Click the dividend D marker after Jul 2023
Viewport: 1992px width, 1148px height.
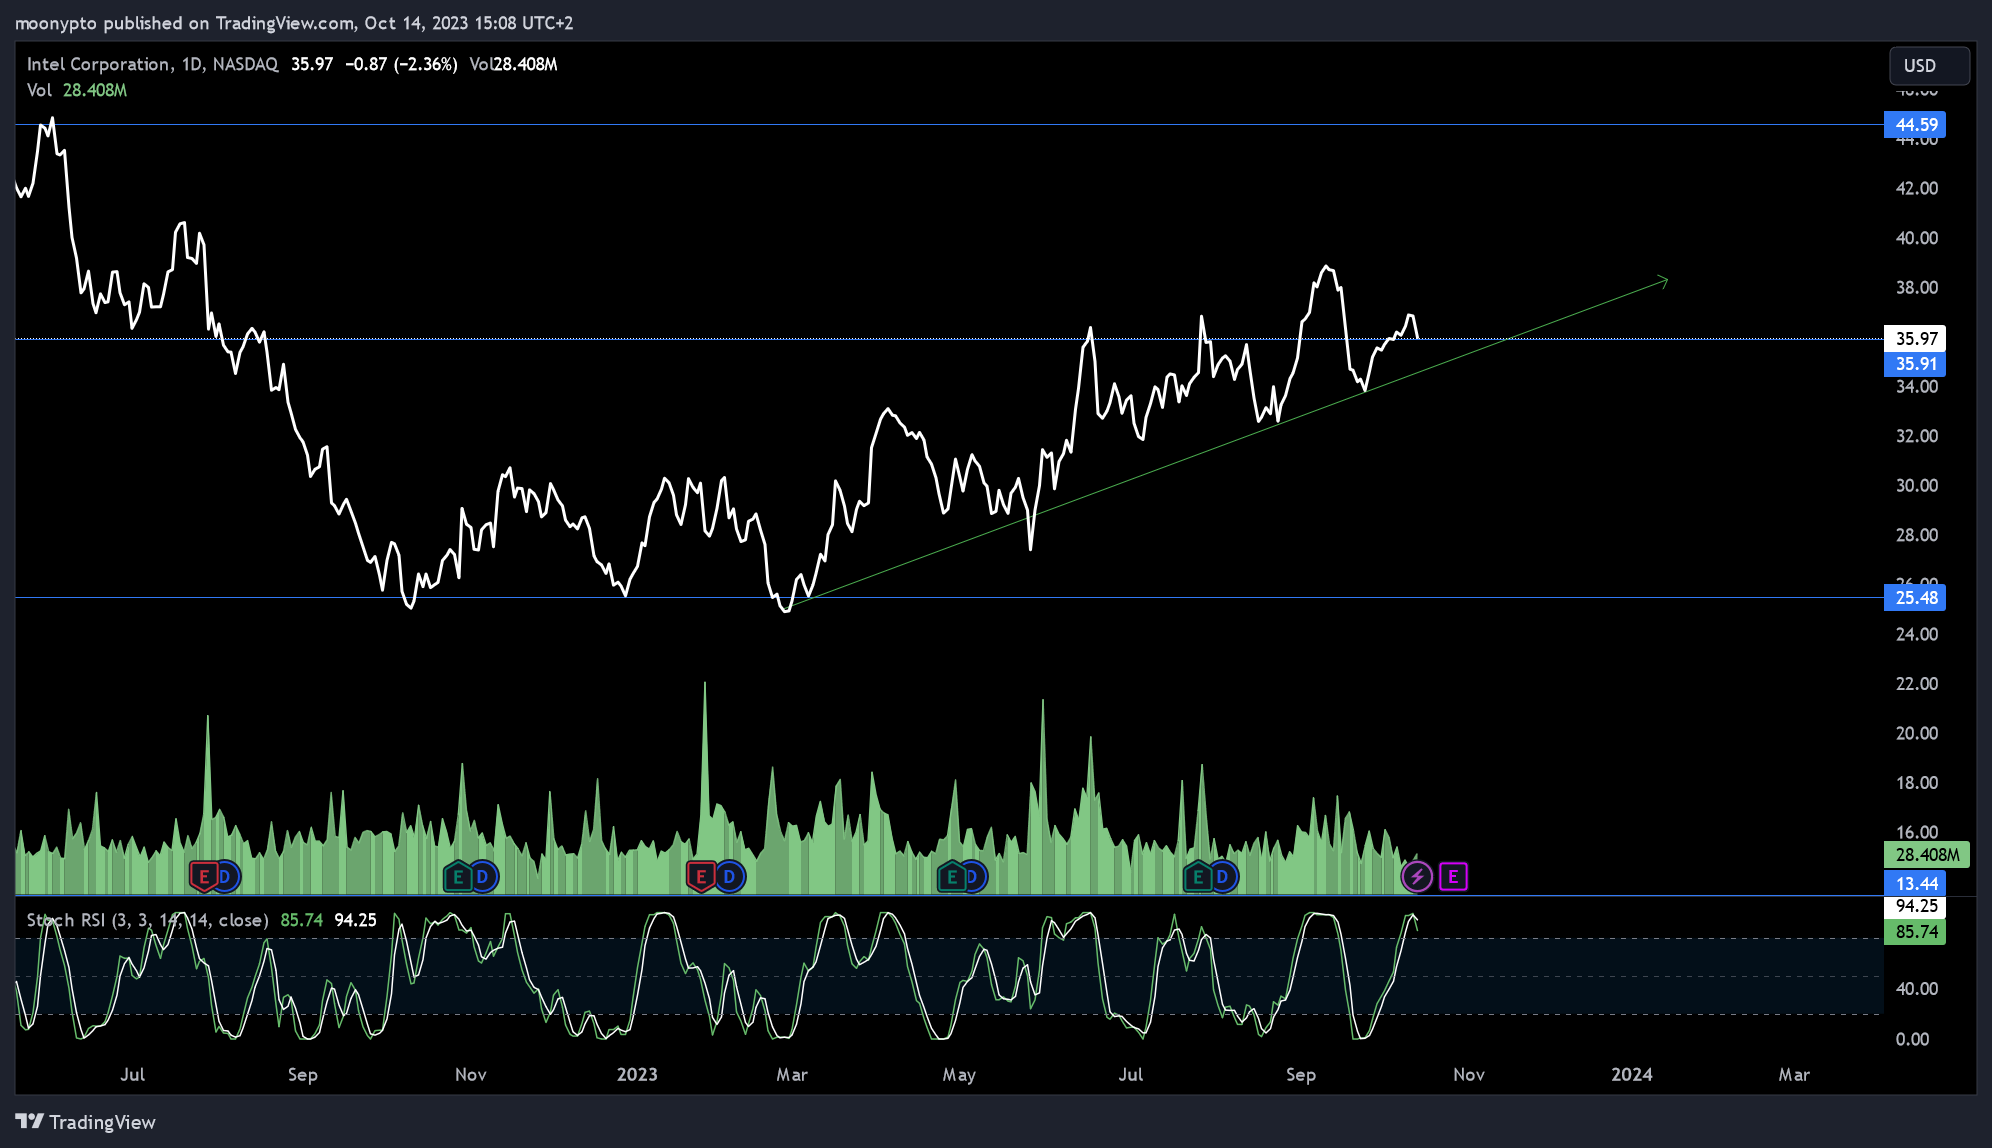point(1223,877)
